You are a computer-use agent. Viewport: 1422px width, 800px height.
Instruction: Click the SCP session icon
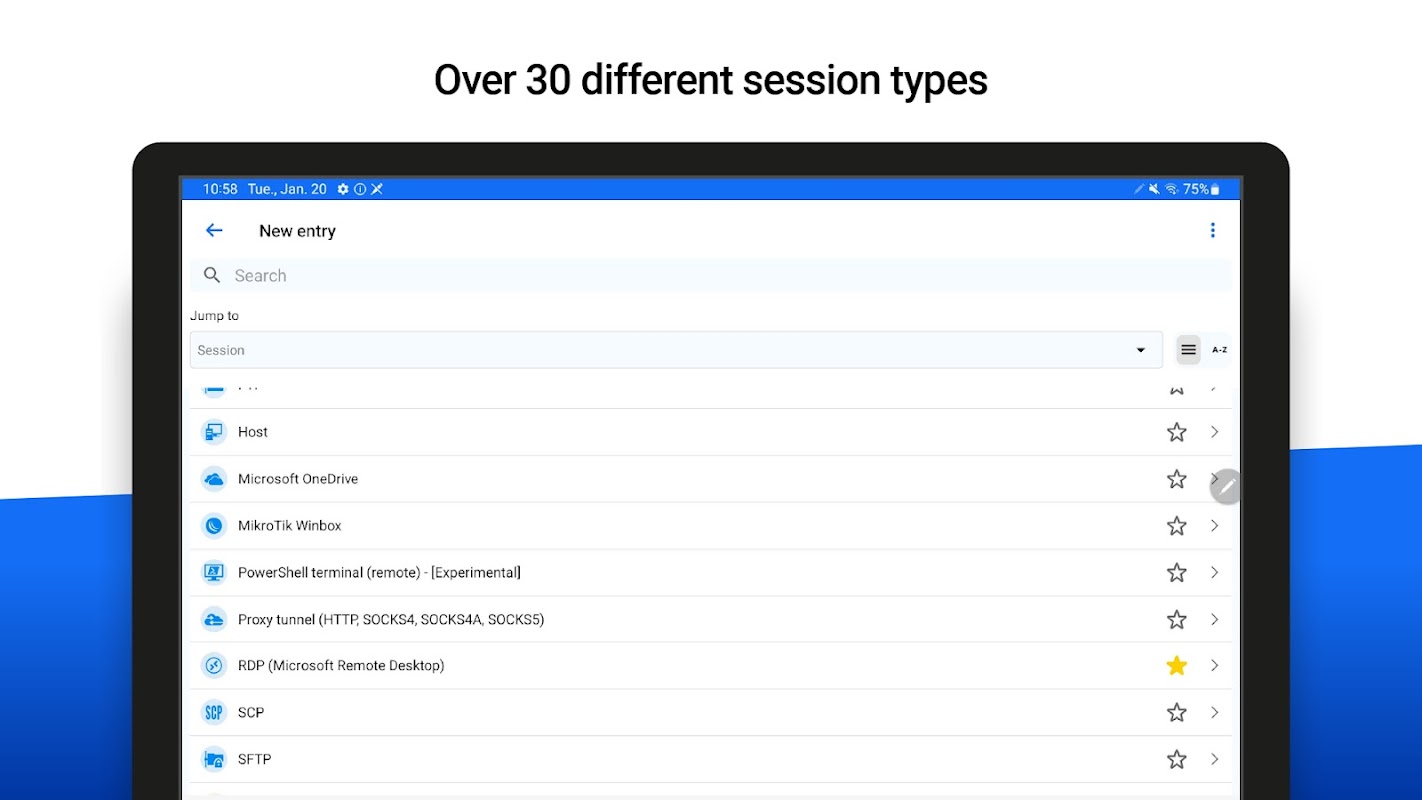coord(213,712)
